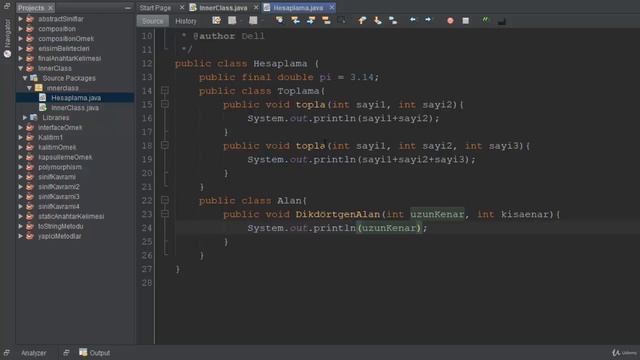Select the sinifKavrami3 project
Image resolution: width=640 pixels, height=360 pixels.
click(x=58, y=197)
